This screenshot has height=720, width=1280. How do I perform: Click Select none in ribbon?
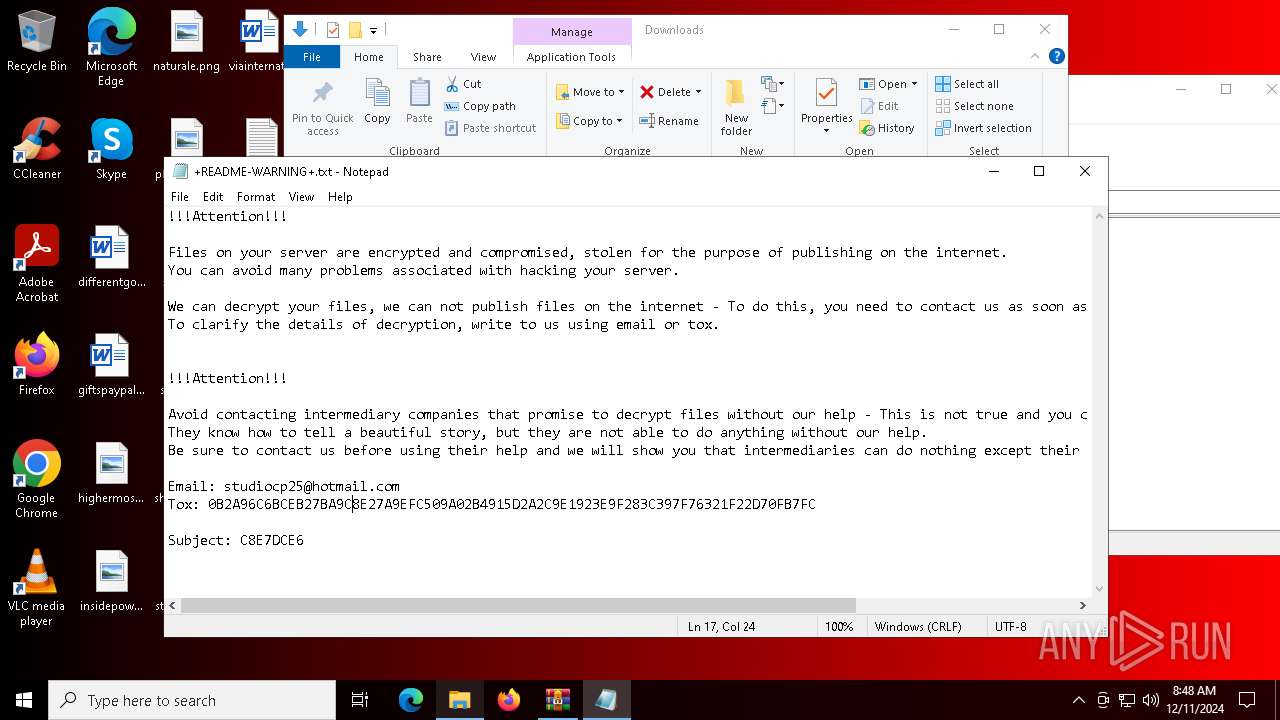click(x=974, y=106)
